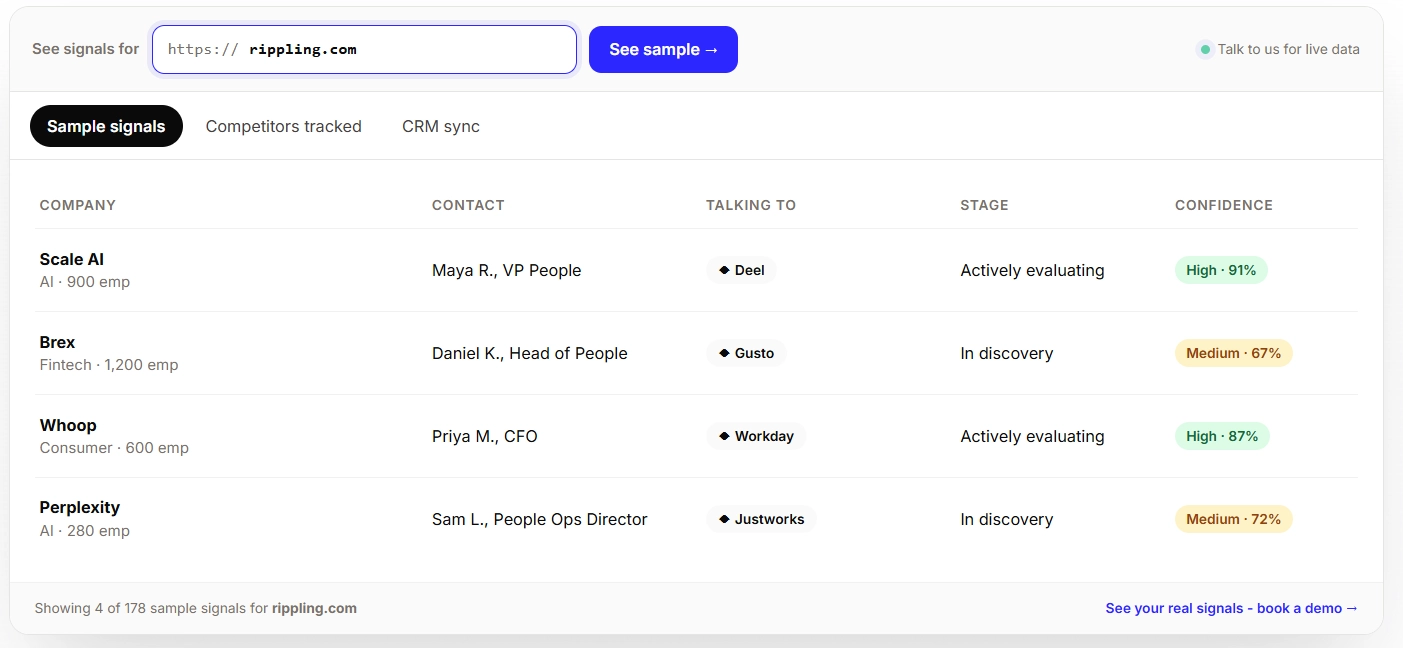Click the Medium · 67% confidence badge

1233,353
